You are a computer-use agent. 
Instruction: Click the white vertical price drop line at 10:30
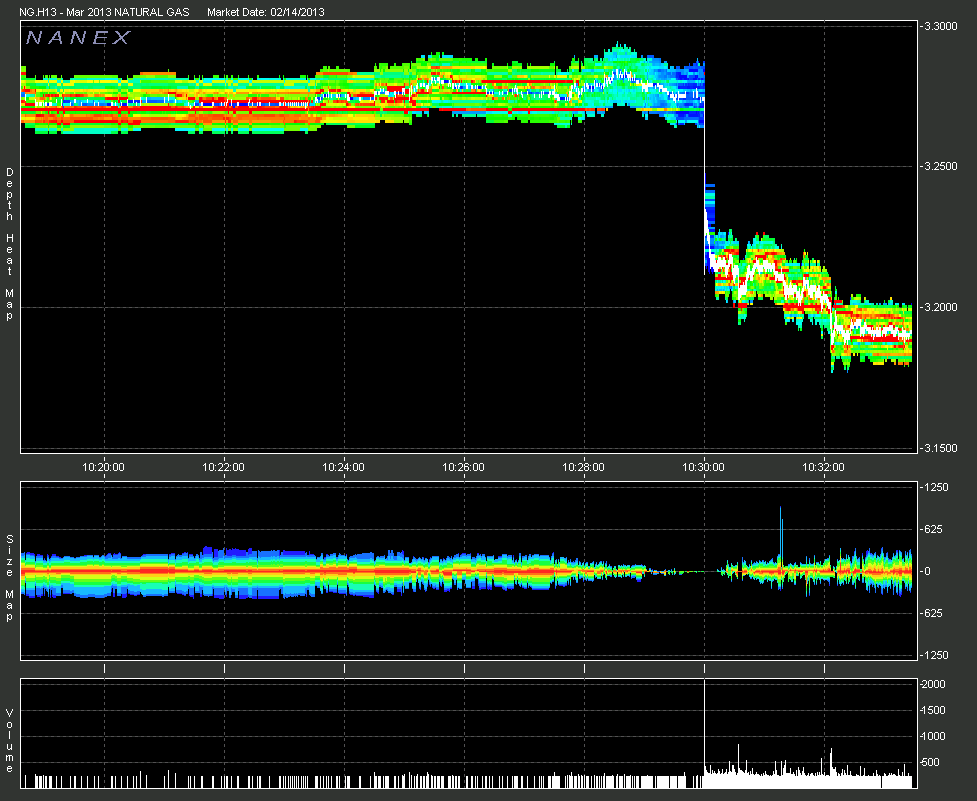705,199
